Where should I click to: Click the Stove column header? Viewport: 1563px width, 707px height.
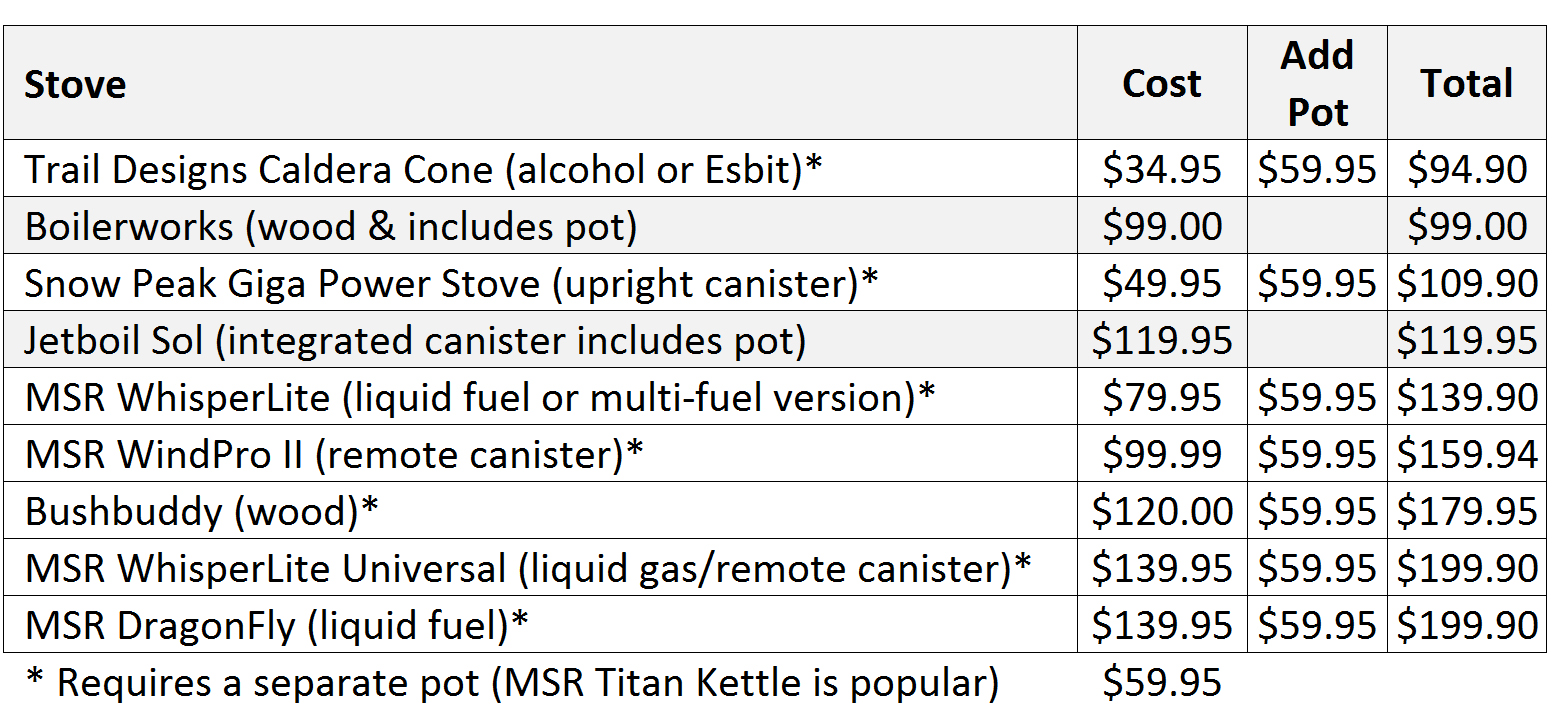pos(76,84)
